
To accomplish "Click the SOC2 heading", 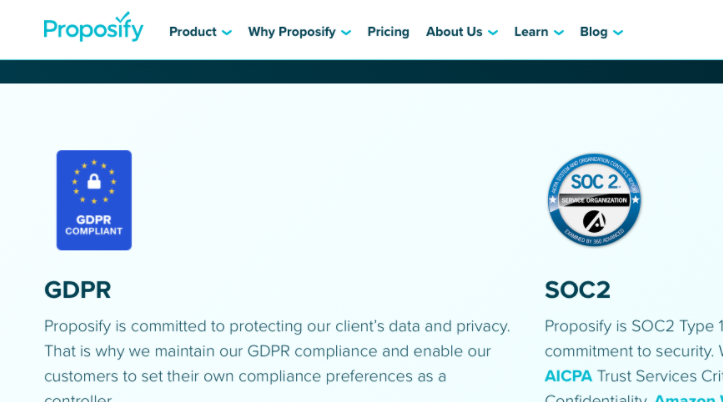I will tap(577, 290).
